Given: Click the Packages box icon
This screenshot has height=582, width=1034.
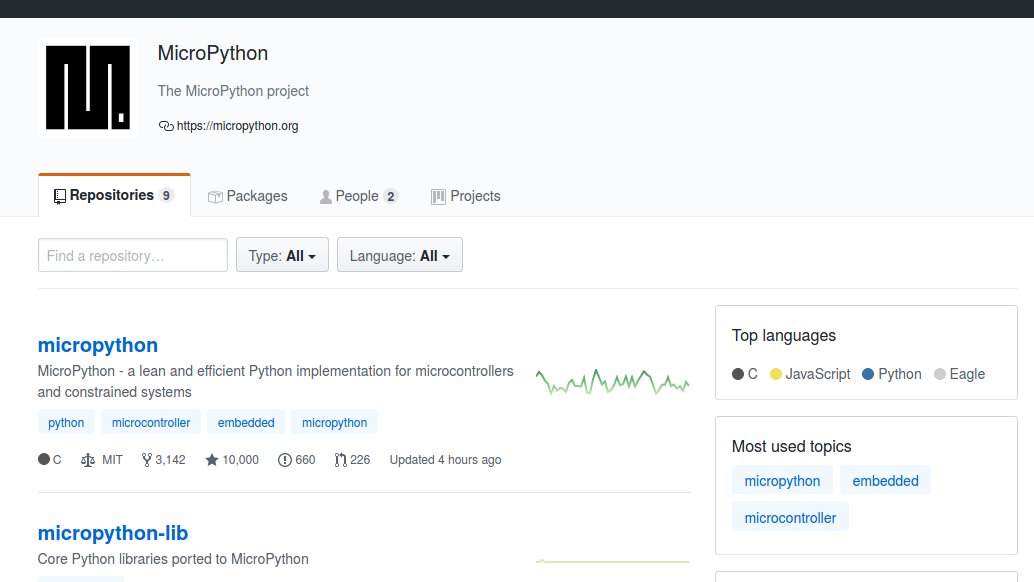Looking at the screenshot, I should pyautogui.click(x=215, y=196).
